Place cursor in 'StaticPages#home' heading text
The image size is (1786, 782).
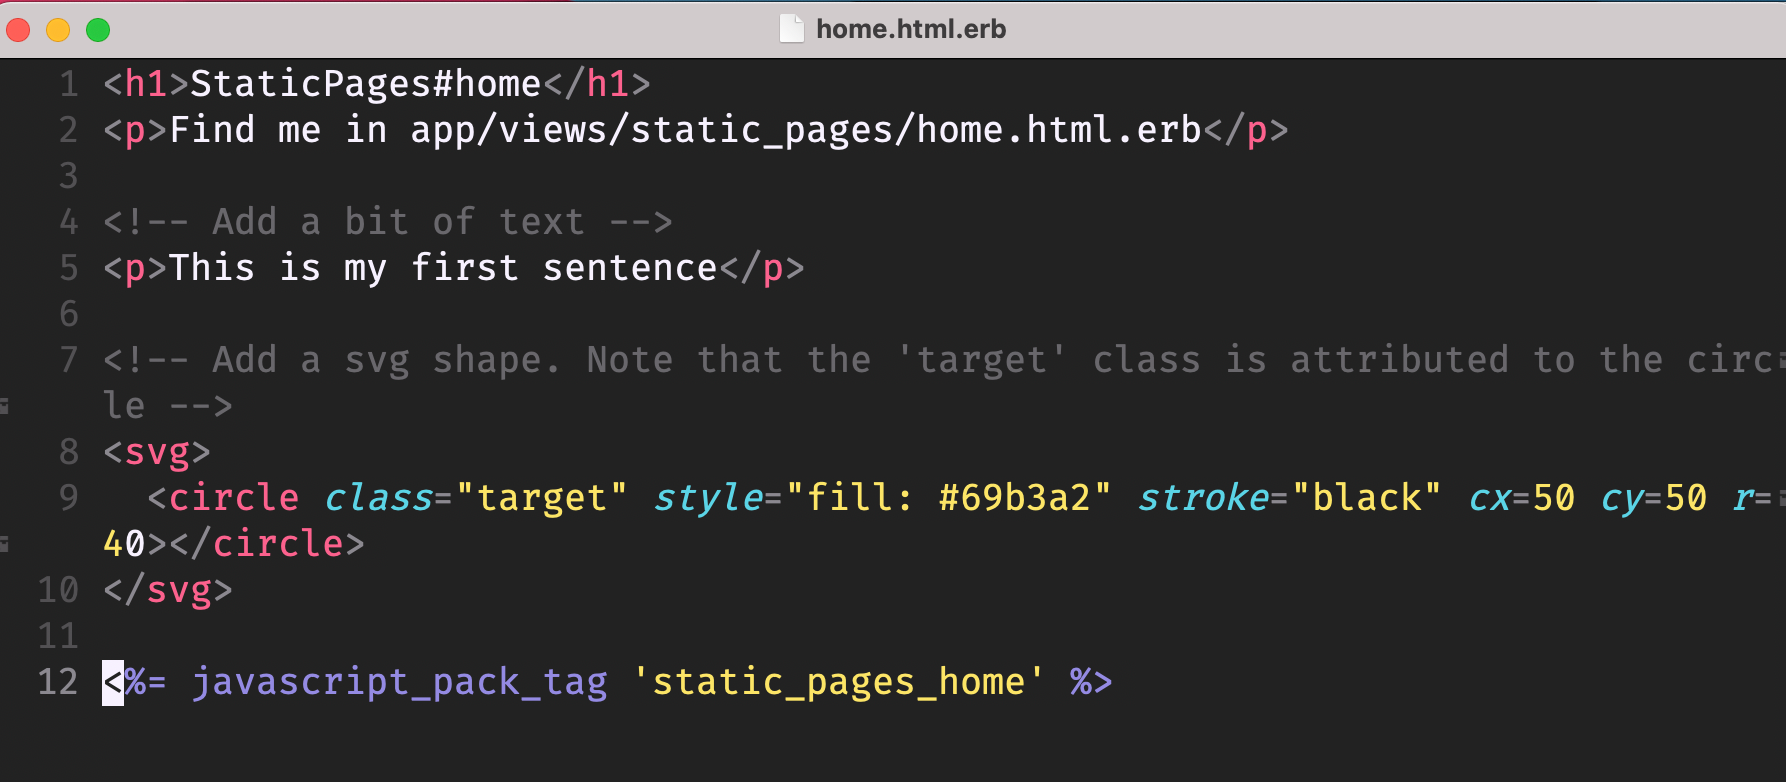point(365,84)
